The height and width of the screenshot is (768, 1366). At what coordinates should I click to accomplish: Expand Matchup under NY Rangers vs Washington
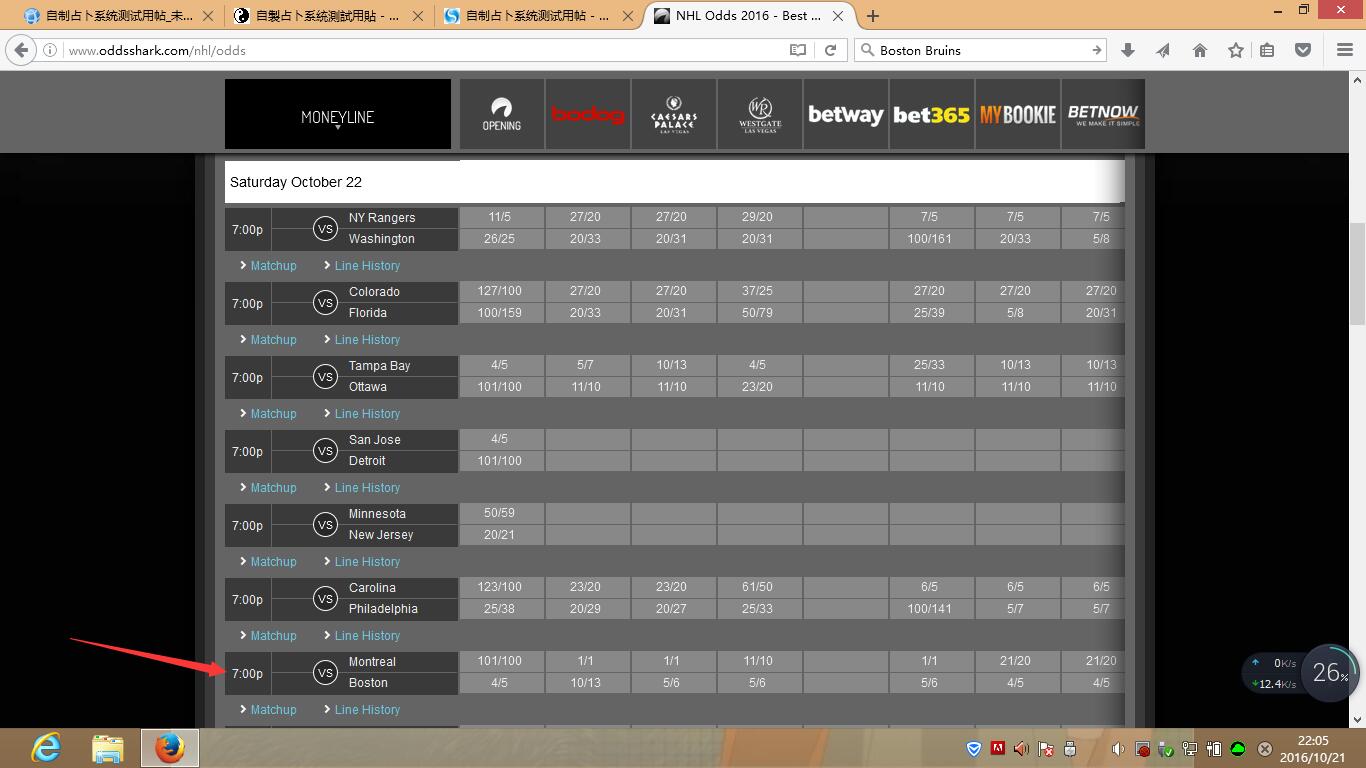pos(273,266)
